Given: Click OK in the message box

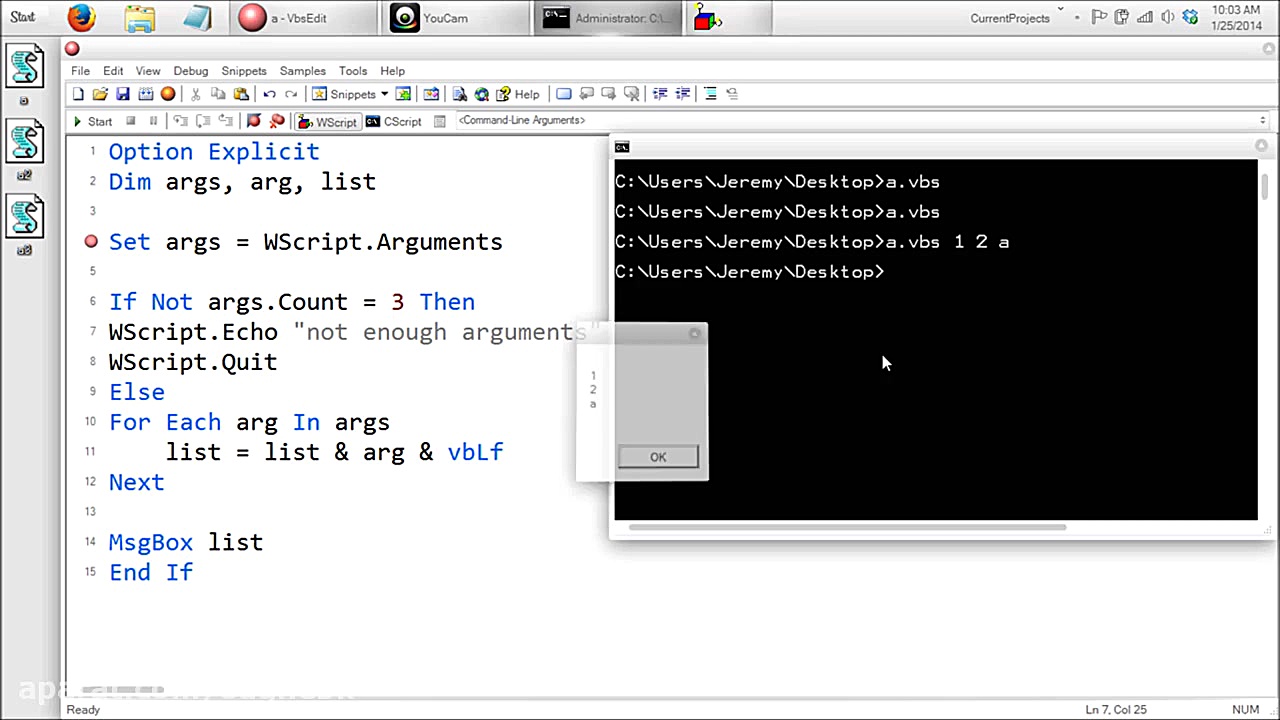Looking at the screenshot, I should click(x=658, y=457).
